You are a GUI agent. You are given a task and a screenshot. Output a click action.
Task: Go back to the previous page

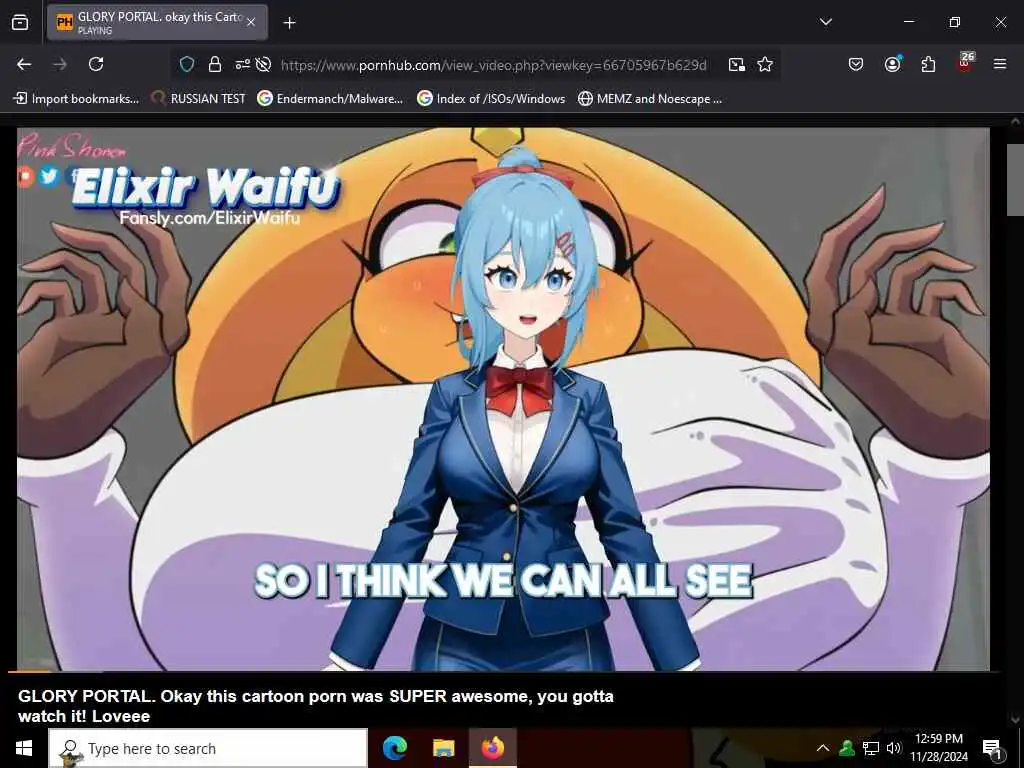[24, 64]
